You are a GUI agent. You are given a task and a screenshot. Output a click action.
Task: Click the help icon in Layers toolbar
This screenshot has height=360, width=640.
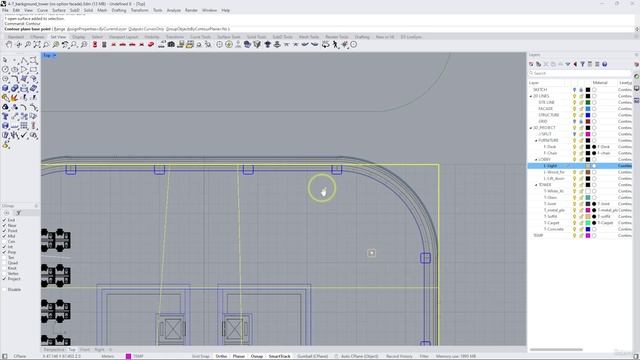click(604, 64)
